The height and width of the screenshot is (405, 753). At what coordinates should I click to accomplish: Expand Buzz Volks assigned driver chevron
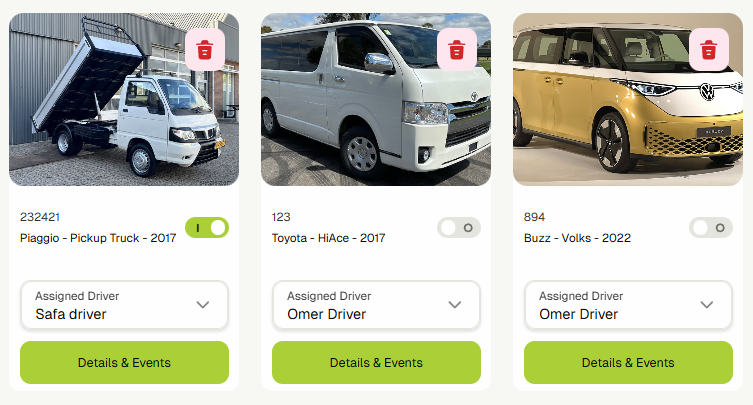click(706, 305)
